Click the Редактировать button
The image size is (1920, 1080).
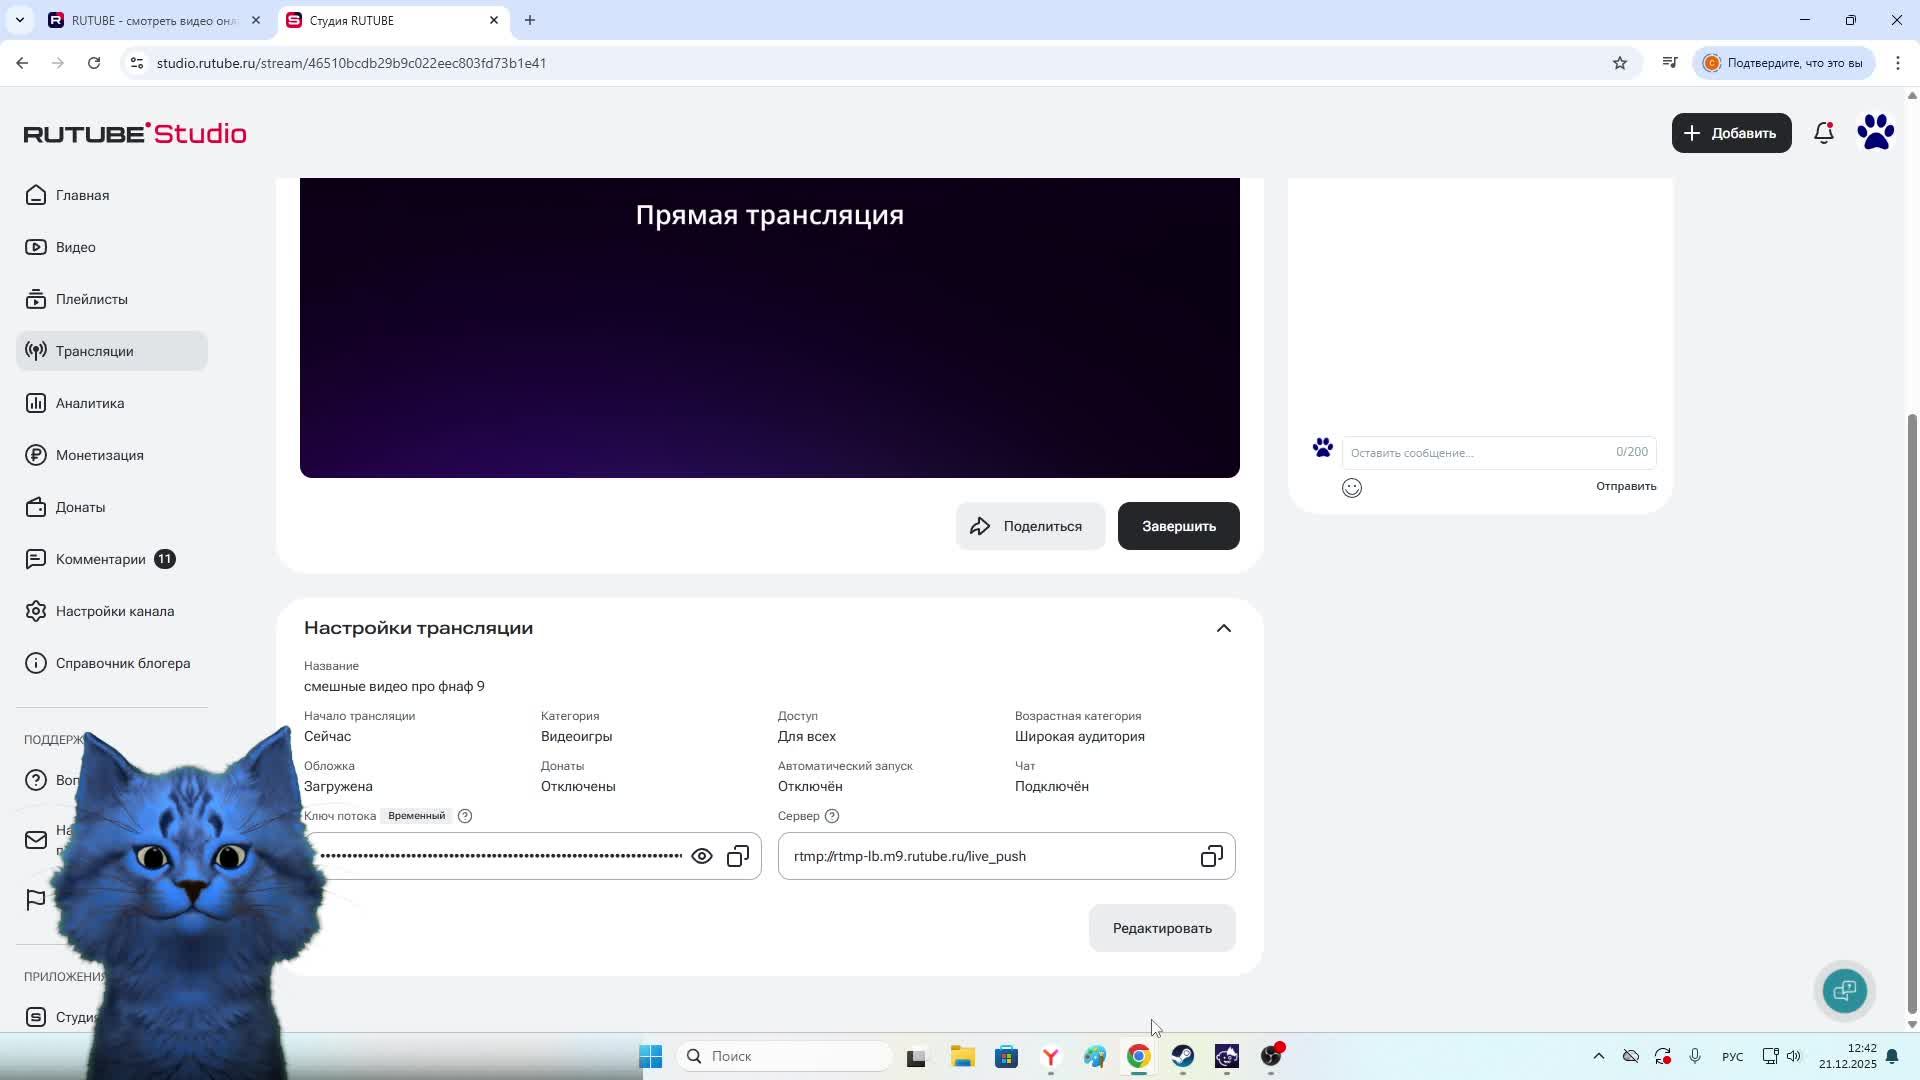coord(1162,928)
